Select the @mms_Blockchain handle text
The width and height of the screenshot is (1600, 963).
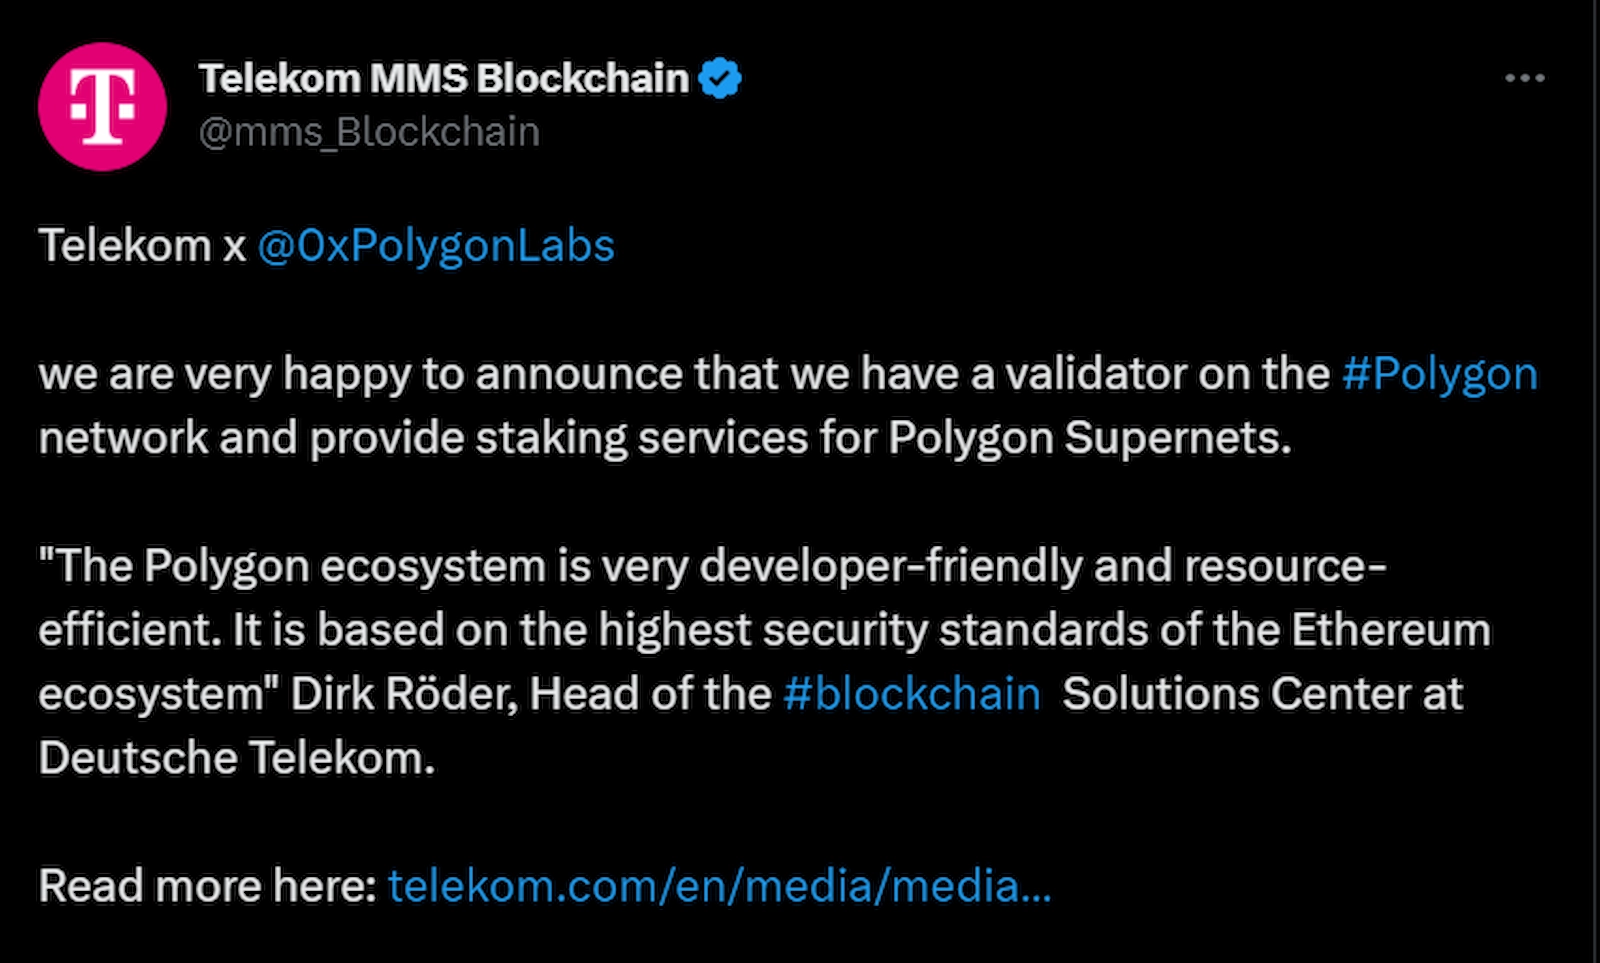(370, 130)
